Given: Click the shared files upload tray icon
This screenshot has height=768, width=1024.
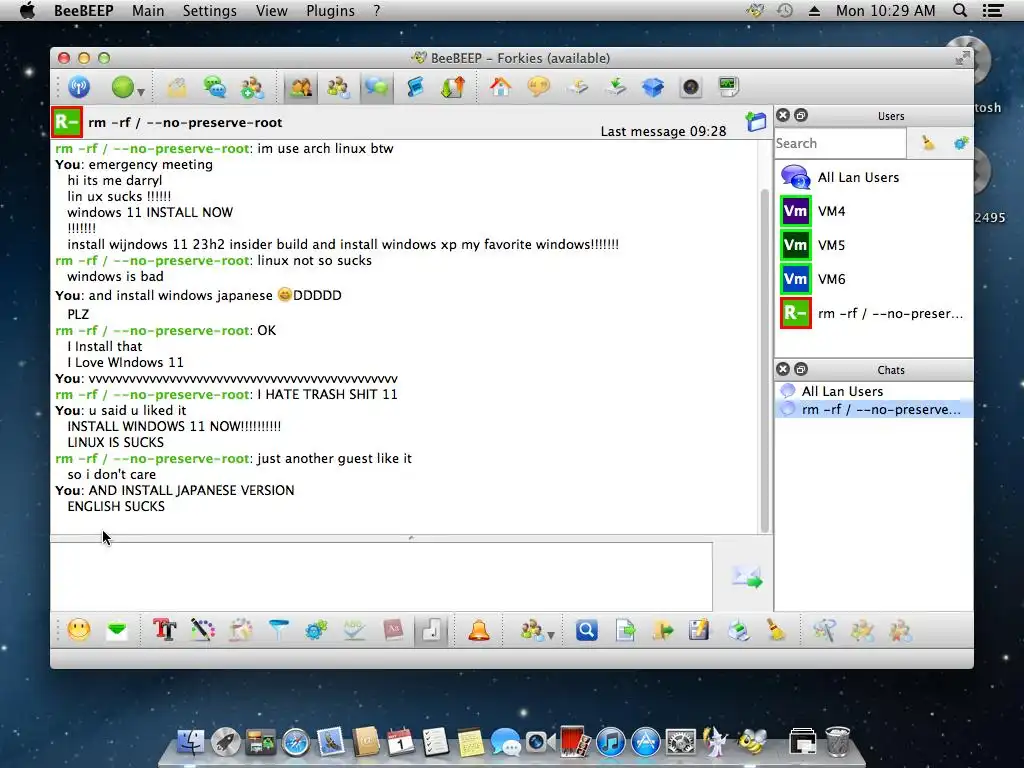Looking at the screenshot, I should pos(577,87).
